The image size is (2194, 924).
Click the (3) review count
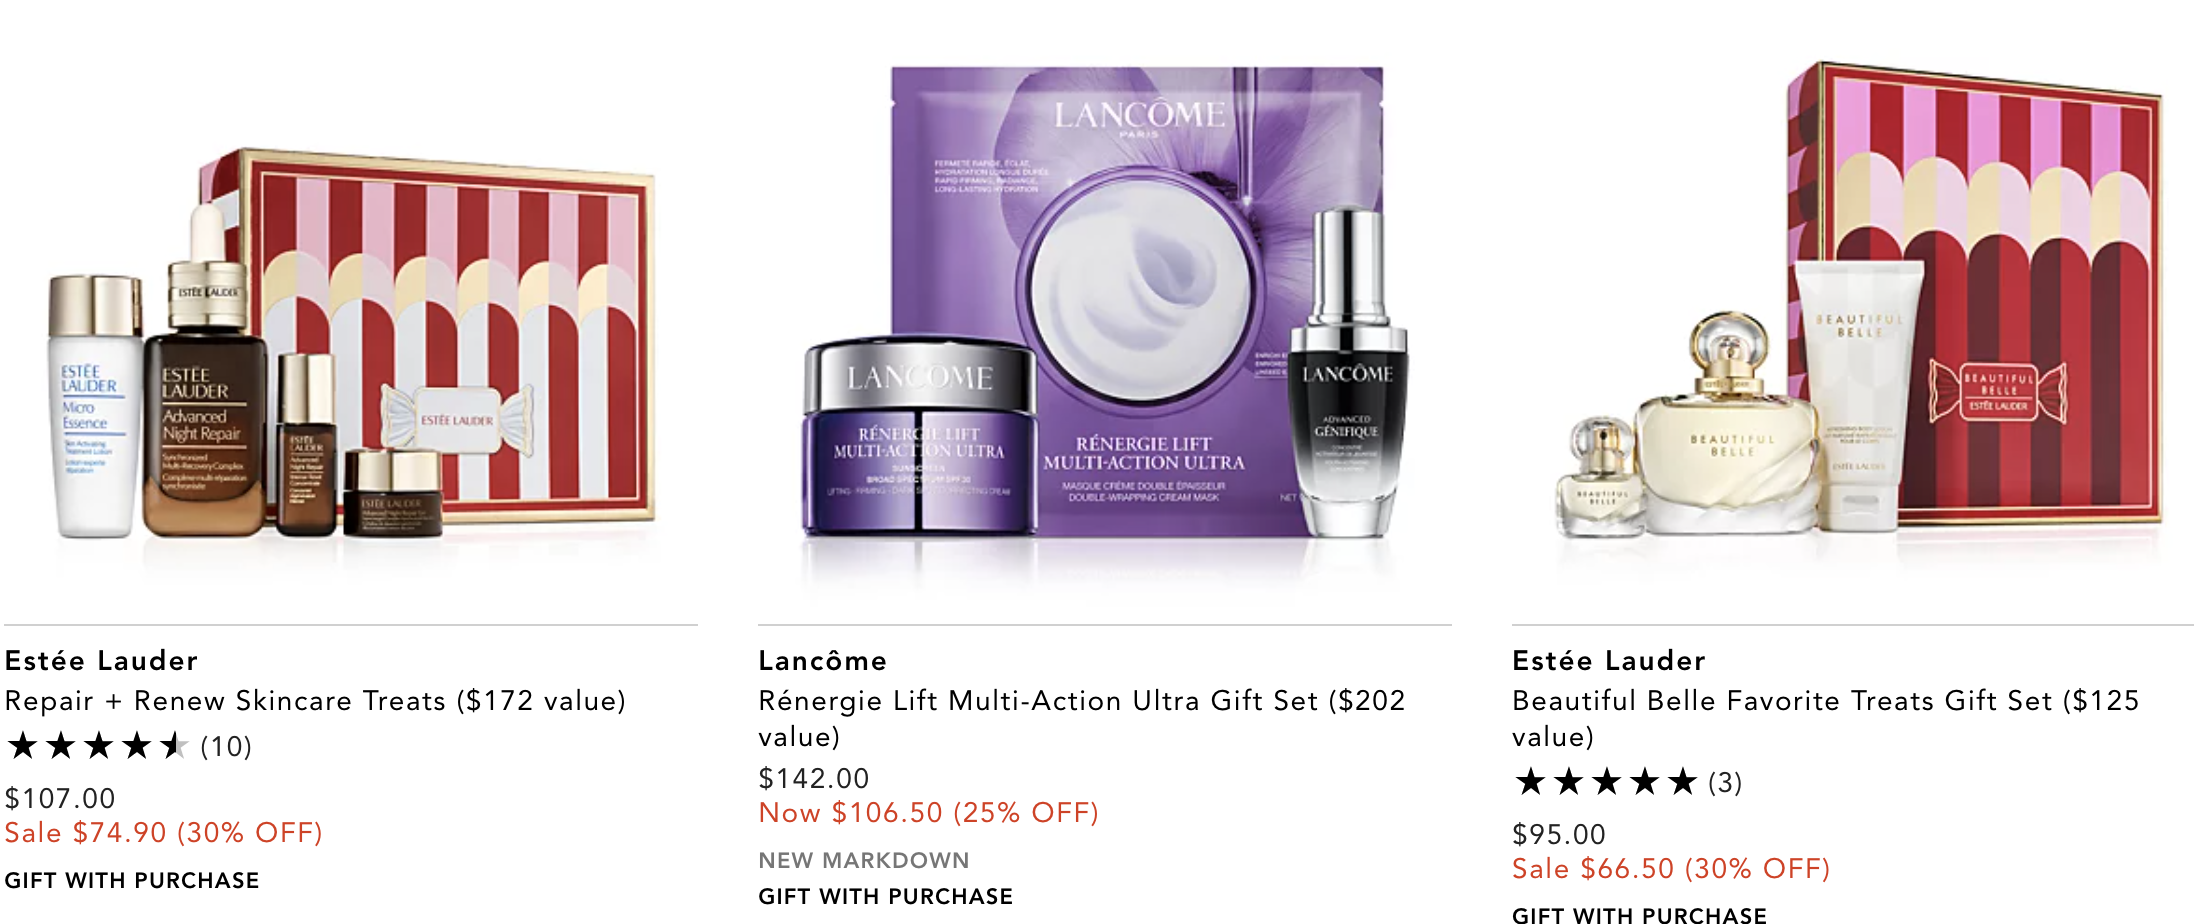click(x=1725, y=783)
